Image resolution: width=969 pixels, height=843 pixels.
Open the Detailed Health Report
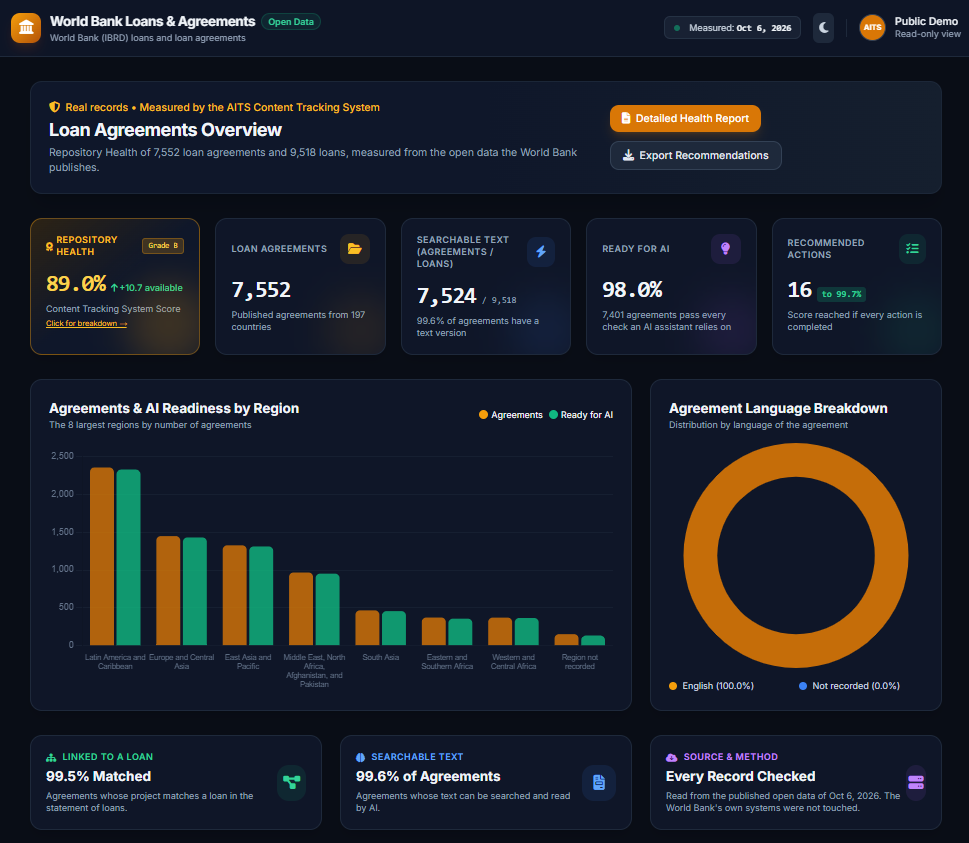(x=685, y=119)
